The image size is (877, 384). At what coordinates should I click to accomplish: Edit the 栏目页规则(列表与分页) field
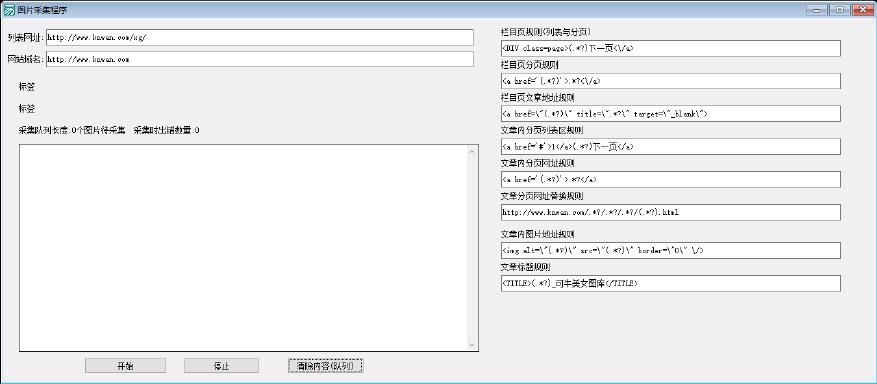click(671, 49)
